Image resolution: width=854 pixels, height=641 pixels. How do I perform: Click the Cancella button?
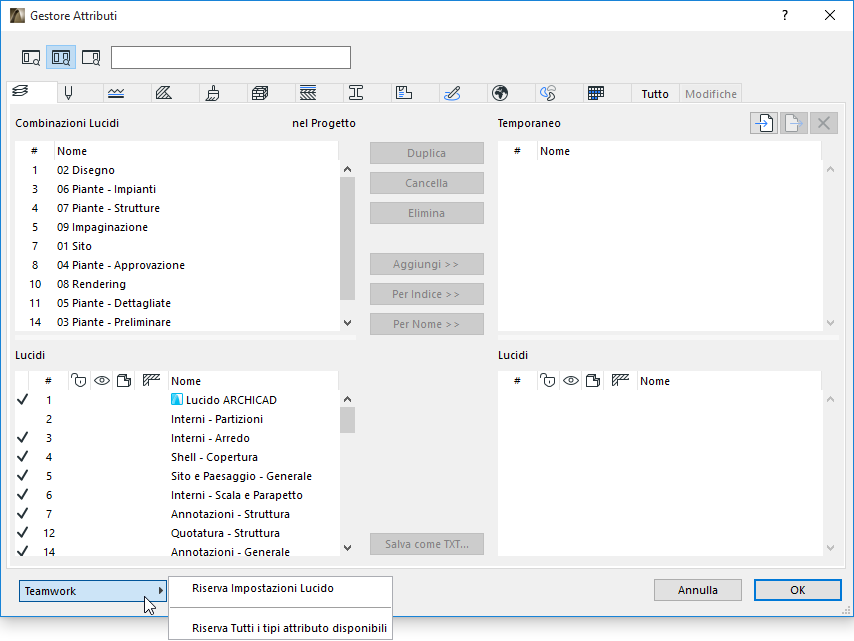(426, 183)
